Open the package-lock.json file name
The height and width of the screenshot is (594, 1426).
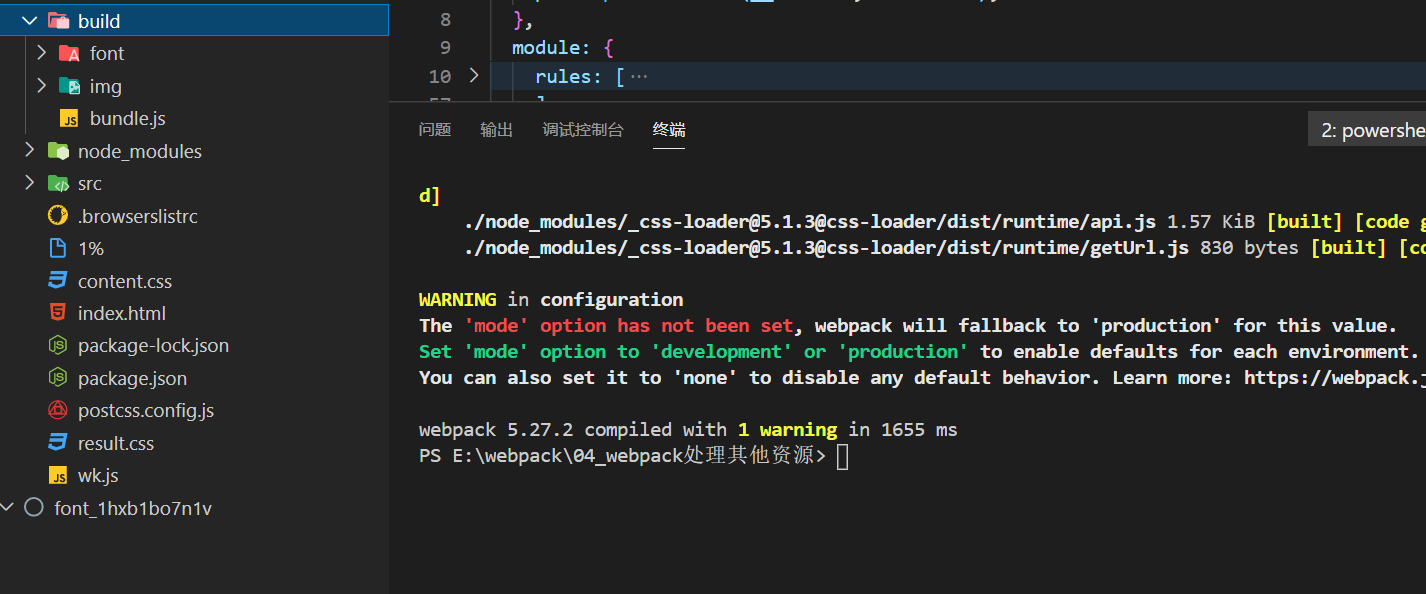pos(154,346)
